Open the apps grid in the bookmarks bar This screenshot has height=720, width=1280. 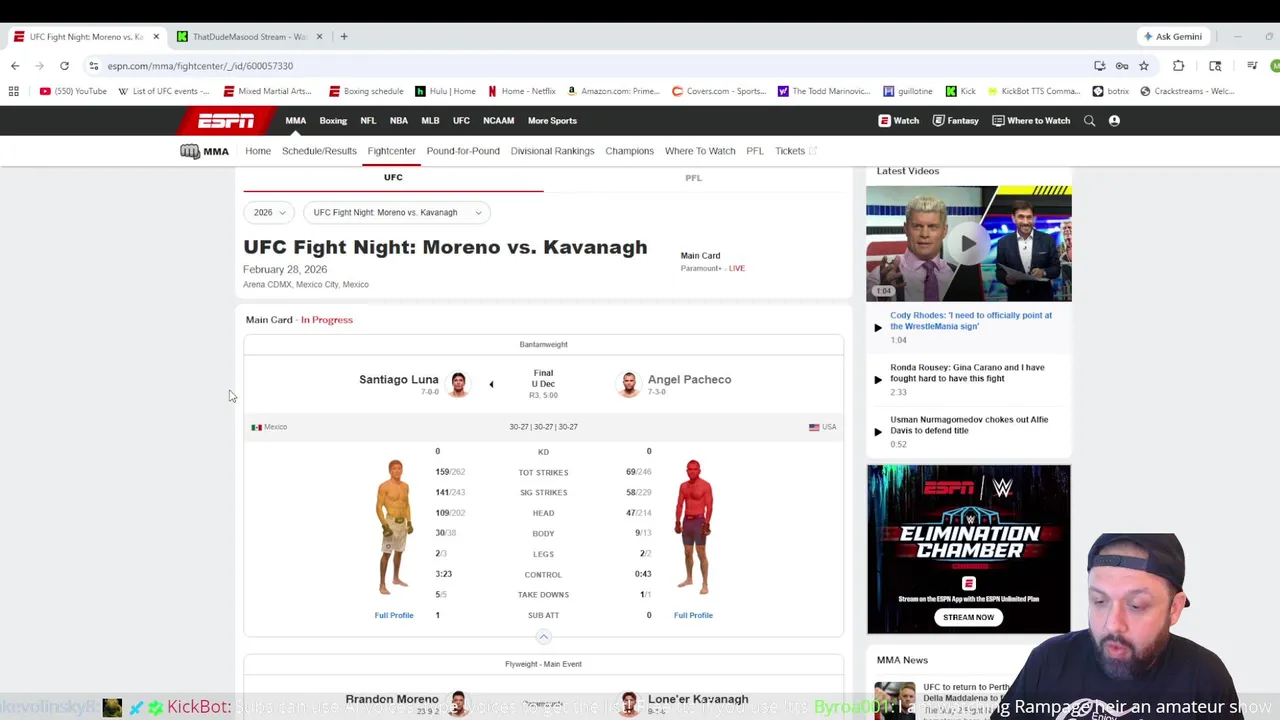14,91
